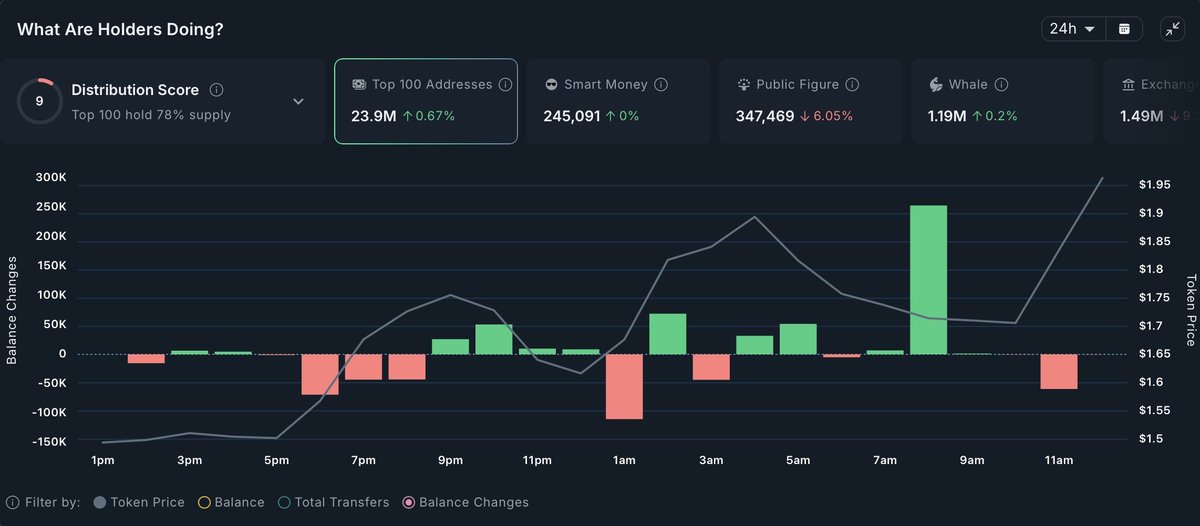Click the "What Are Holders Doing?" title
This screenshot has height=526, width=1200.
click(120, 29)
